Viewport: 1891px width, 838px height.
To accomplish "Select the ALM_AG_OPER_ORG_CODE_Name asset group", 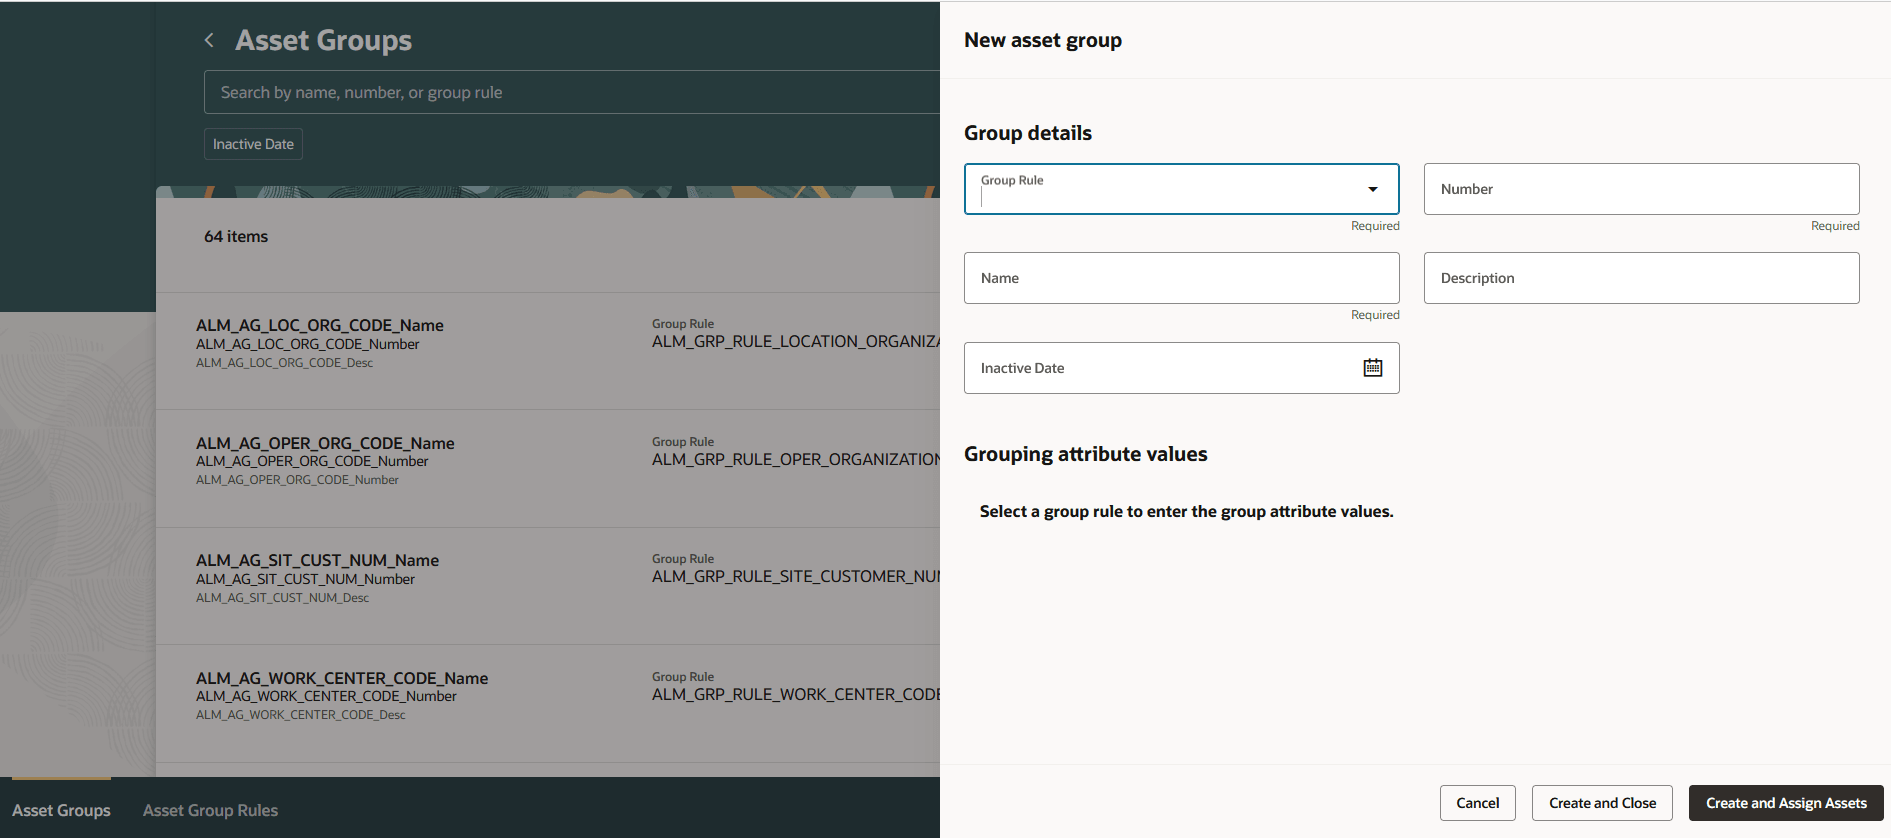I will (325, 443).
